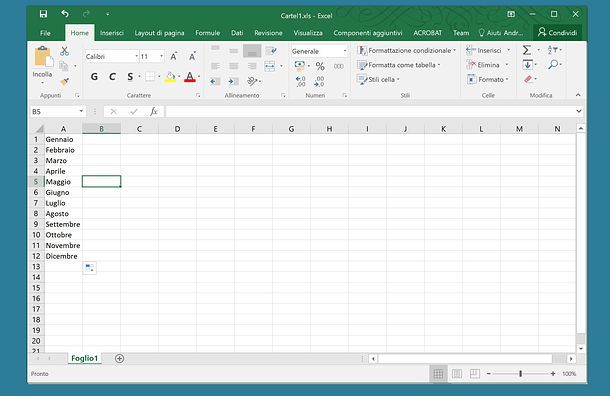610x396 pixels.
Task: Collapse the ribbon with the caret arrow
Action: coord(578,95)
